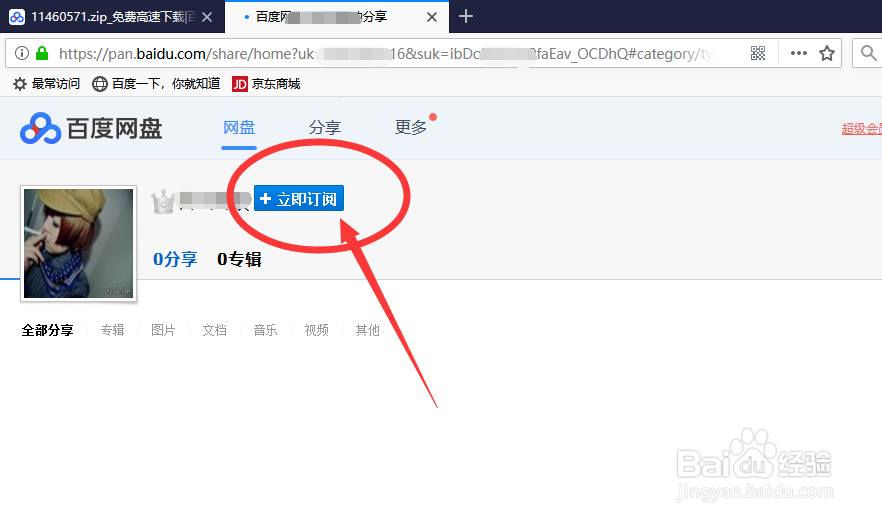Click the 0分享 count link
This screenshot has width=882, height=522.
(x=175, y=259)
